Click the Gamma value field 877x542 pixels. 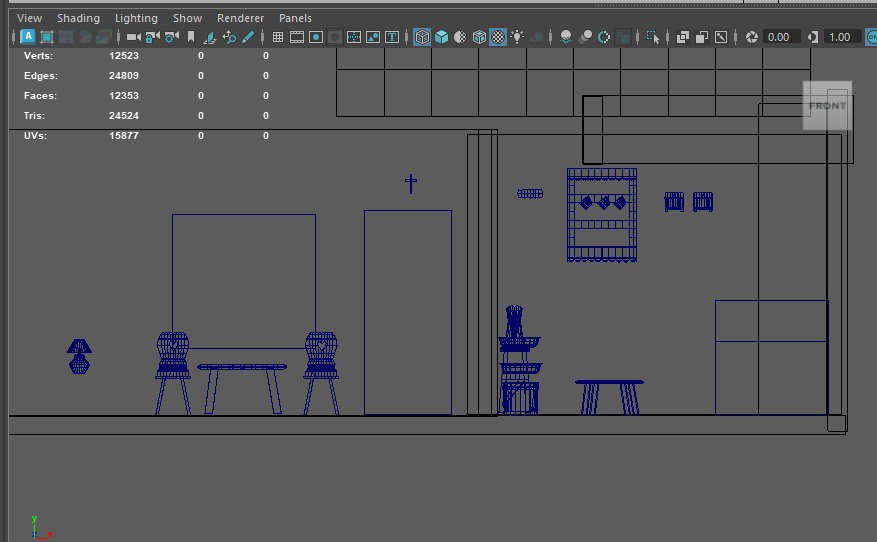click(x=840, y=37)
